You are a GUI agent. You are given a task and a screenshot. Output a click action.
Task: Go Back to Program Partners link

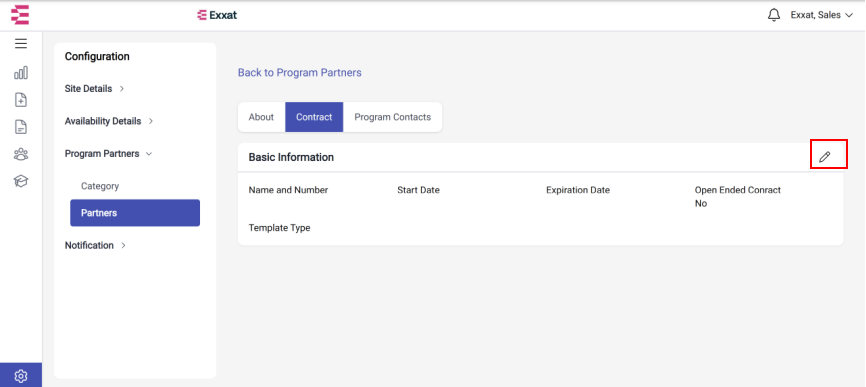(x=300, y=72)
